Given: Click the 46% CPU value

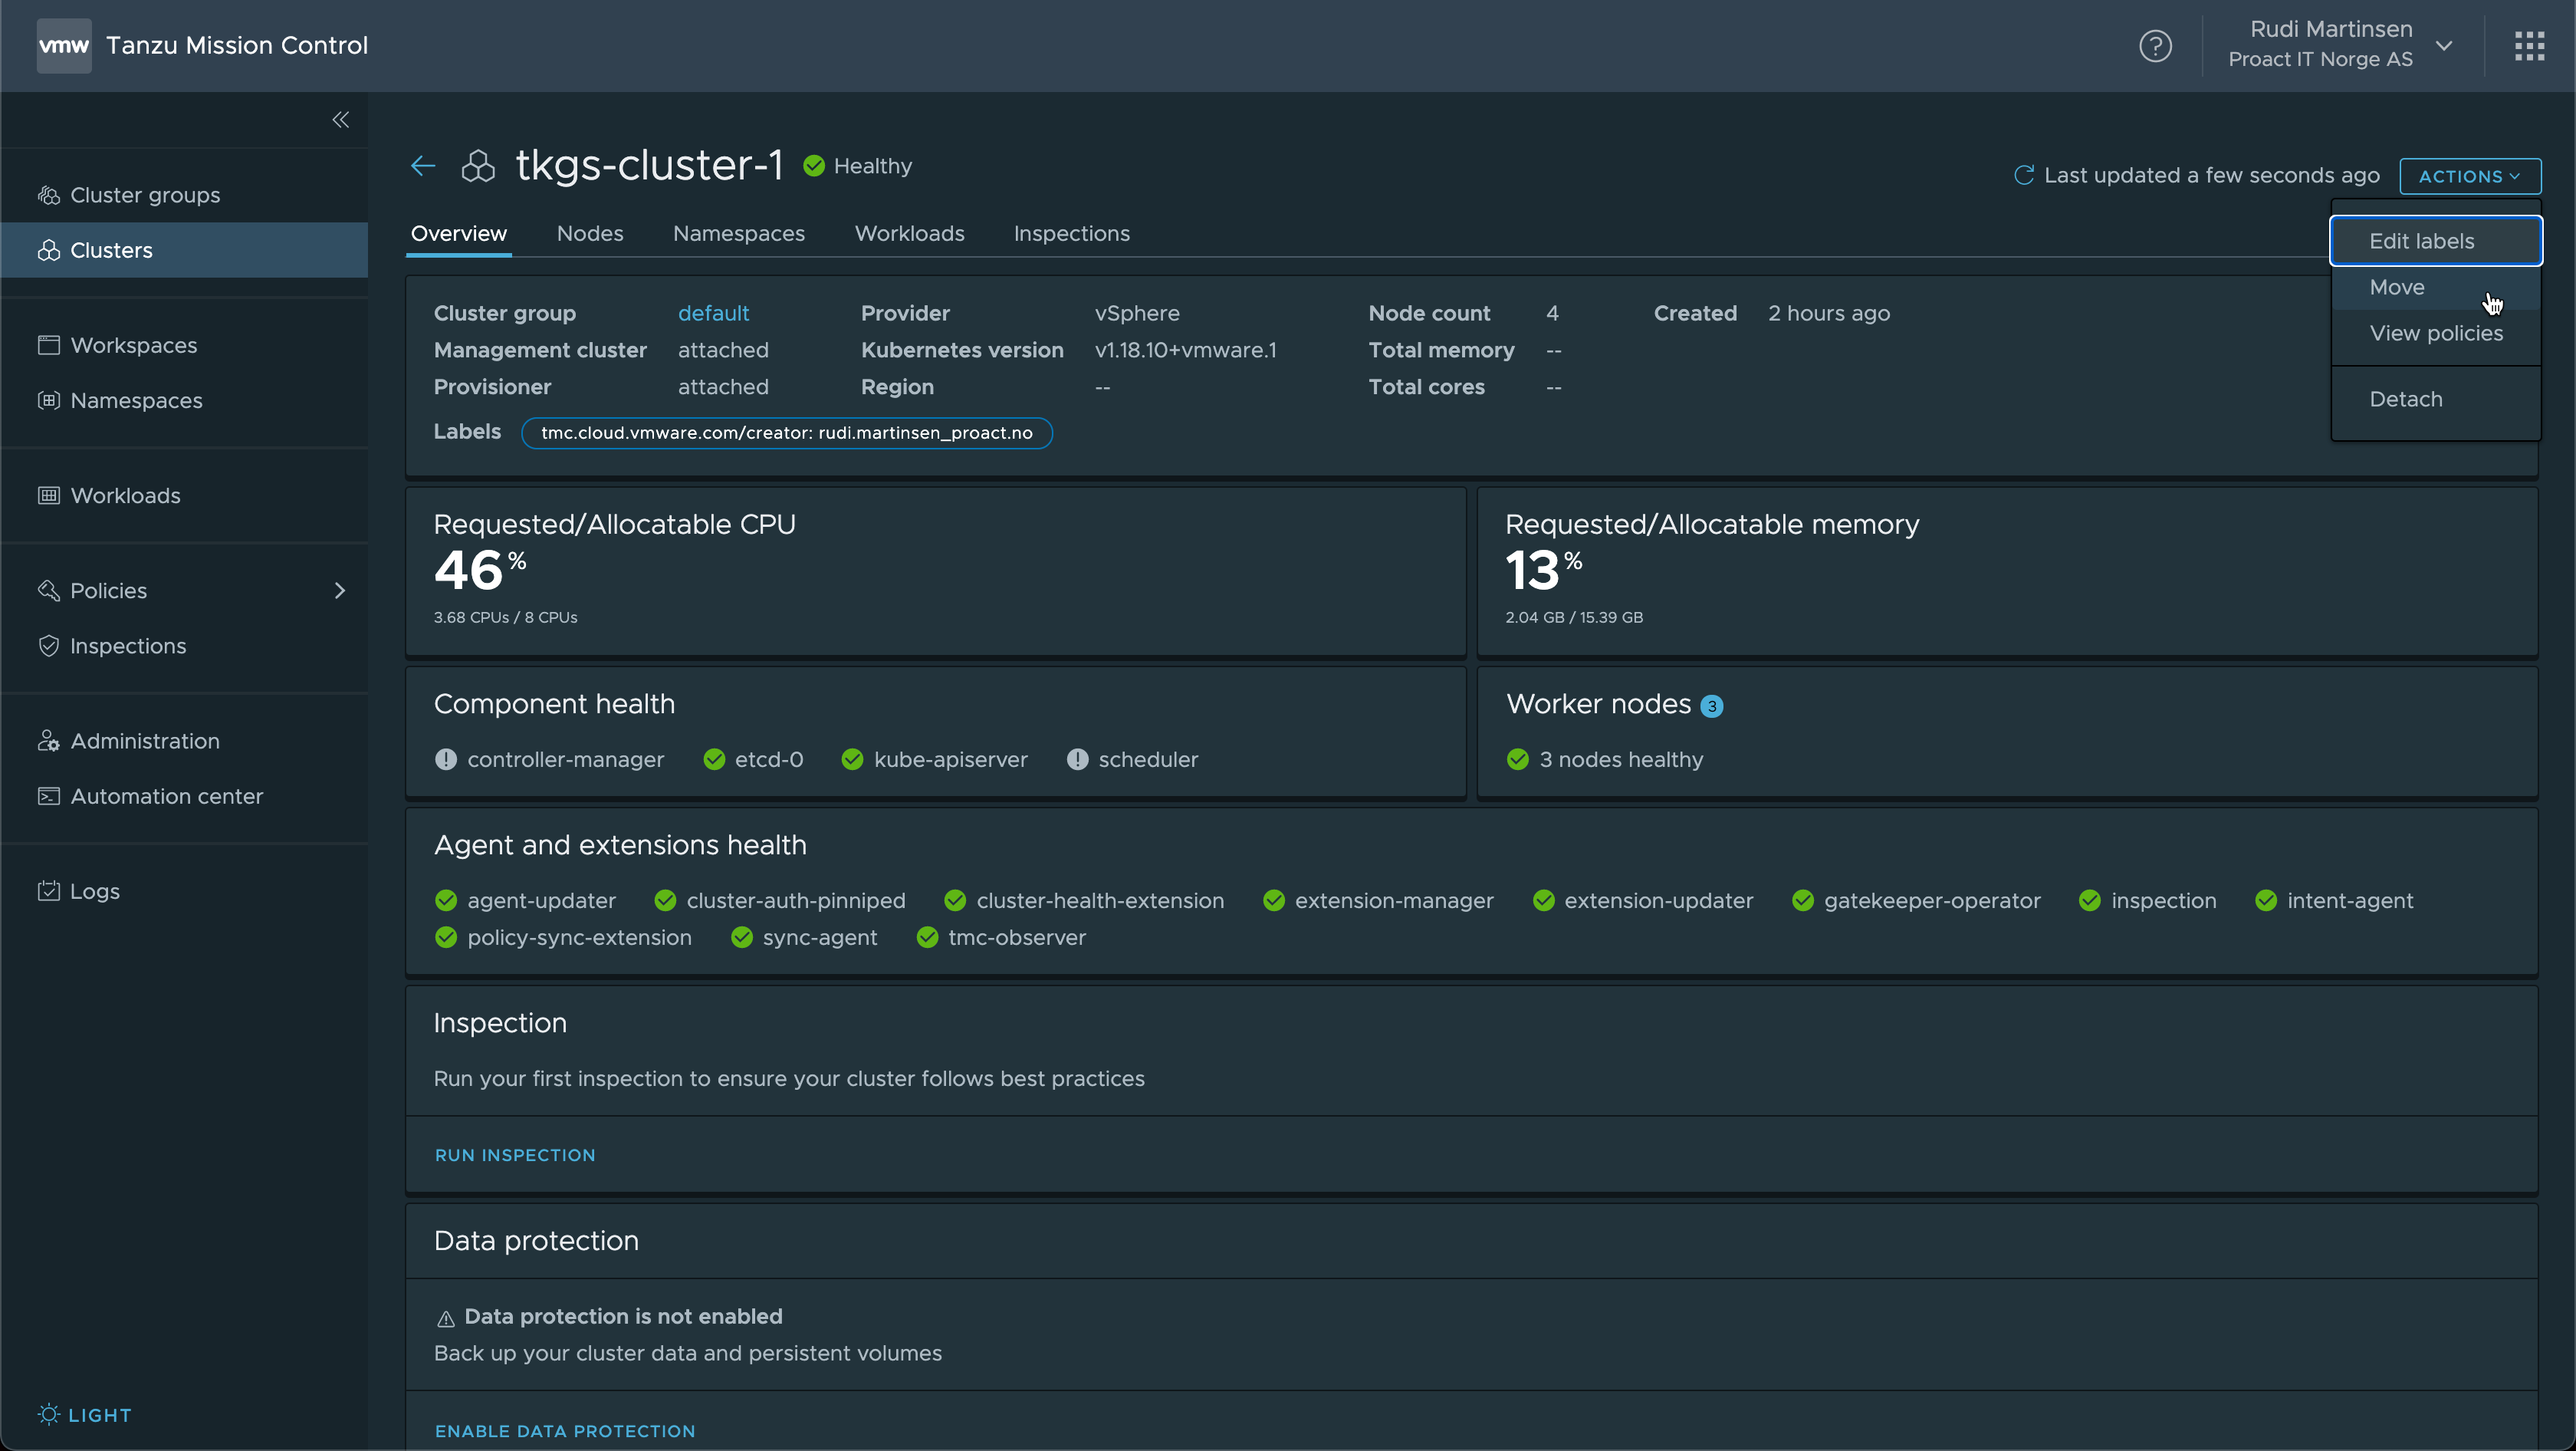Looking at the screenshot, I should [x=480, y=570].
